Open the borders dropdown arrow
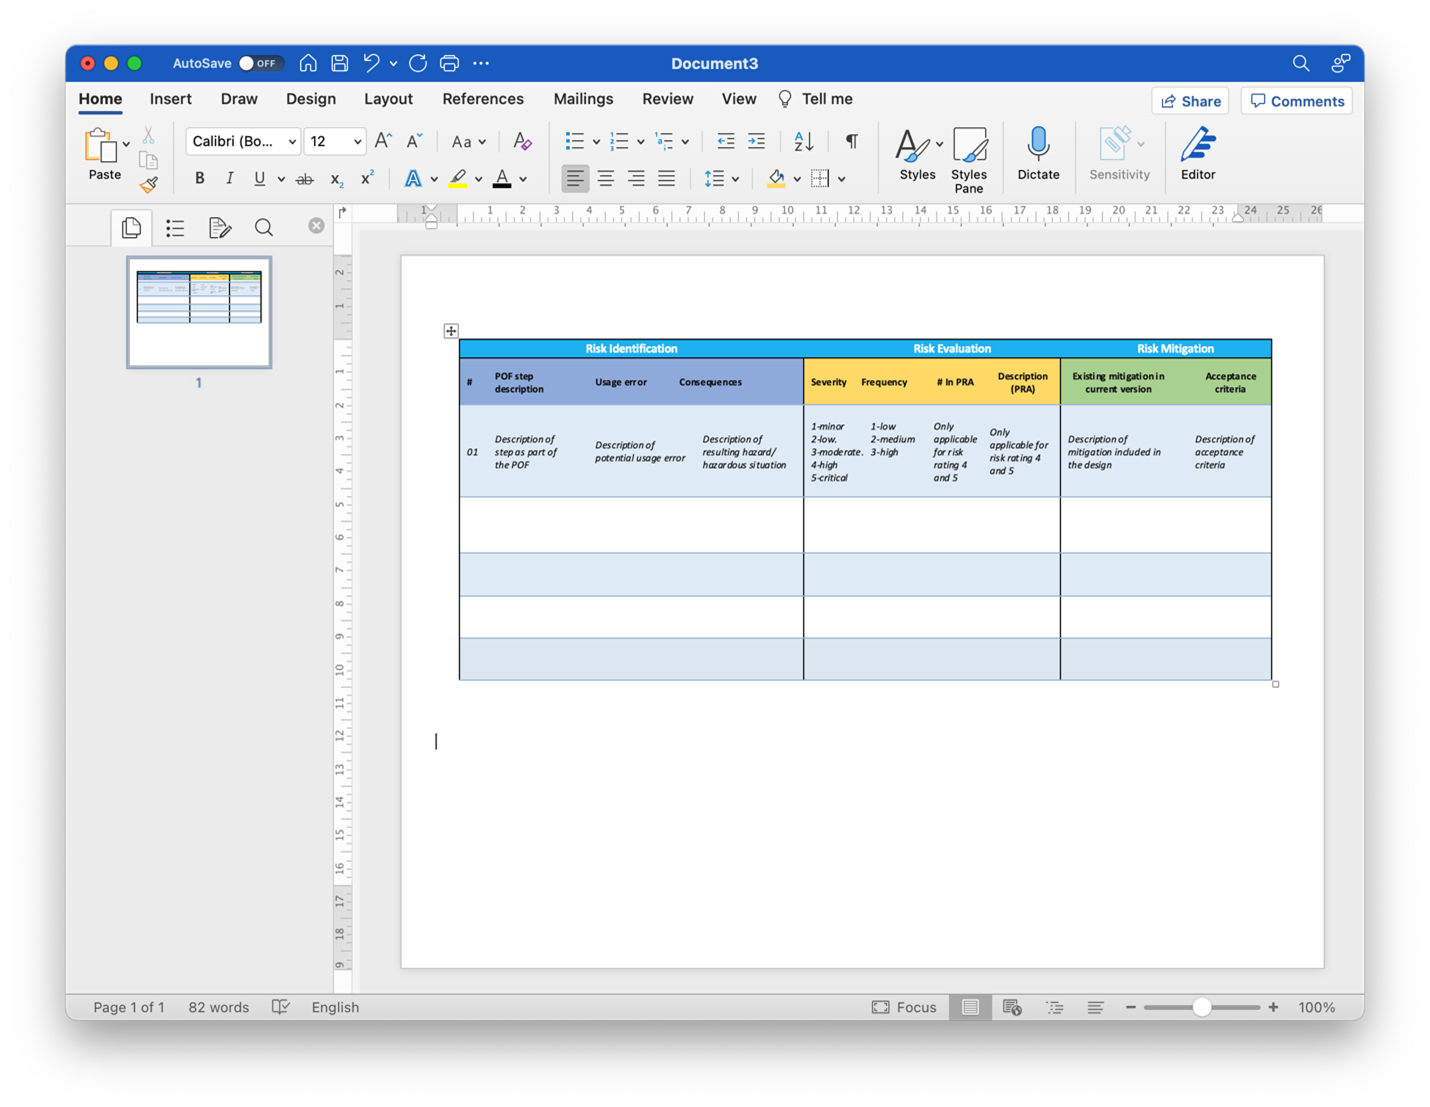The width and height of the screenshot is (1430, 1107). click(842, 180)
